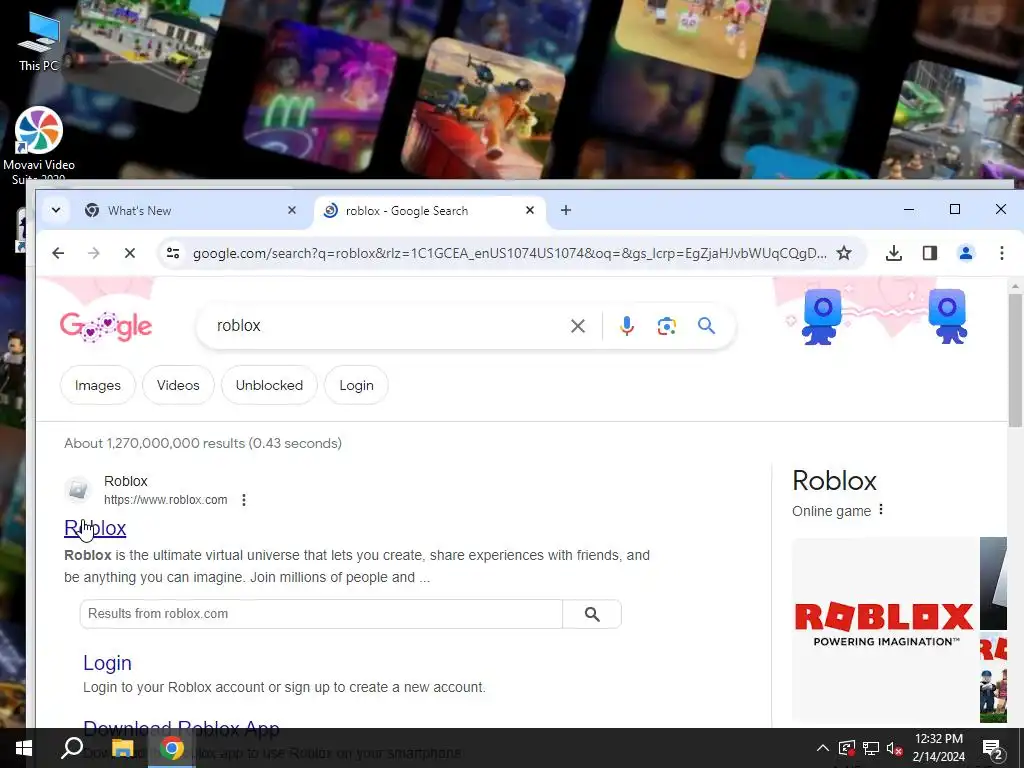Bookmark this page with star icon
The height and width of the screenshot is (768, 1024).
[x=844, y=253]
